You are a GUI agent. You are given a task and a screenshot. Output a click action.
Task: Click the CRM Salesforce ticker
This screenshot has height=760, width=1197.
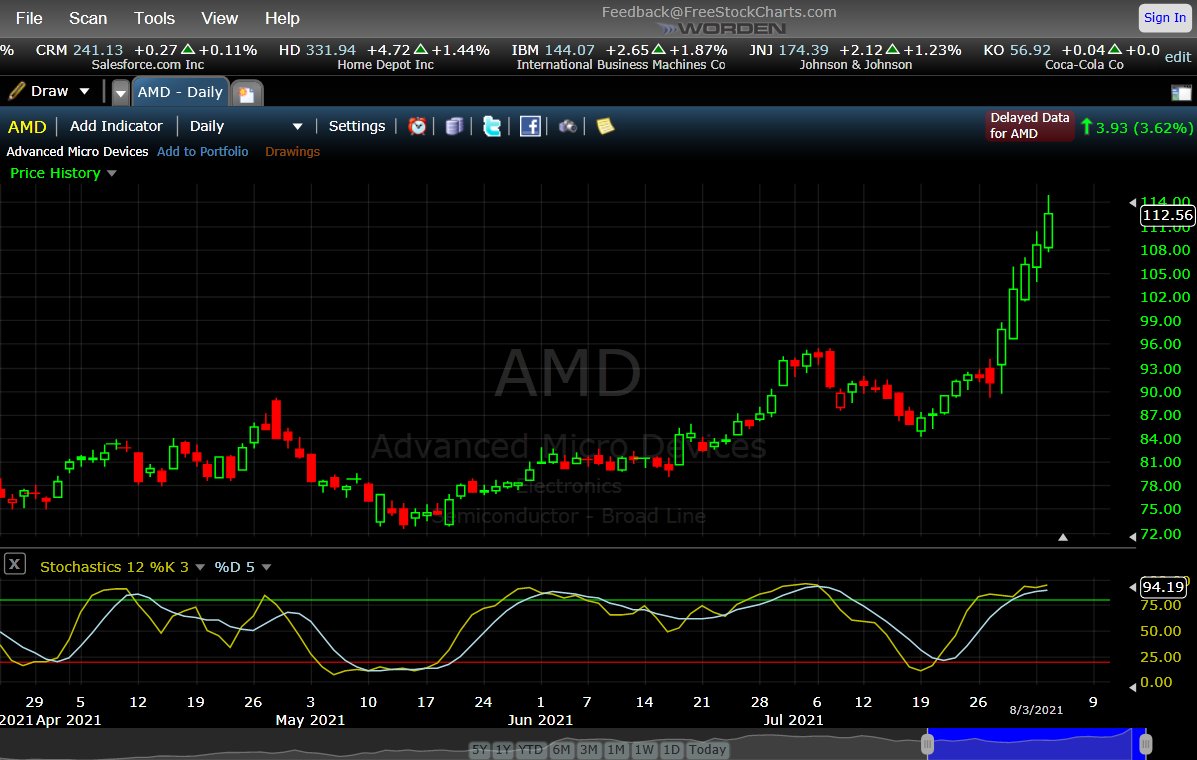pos(147,57)
